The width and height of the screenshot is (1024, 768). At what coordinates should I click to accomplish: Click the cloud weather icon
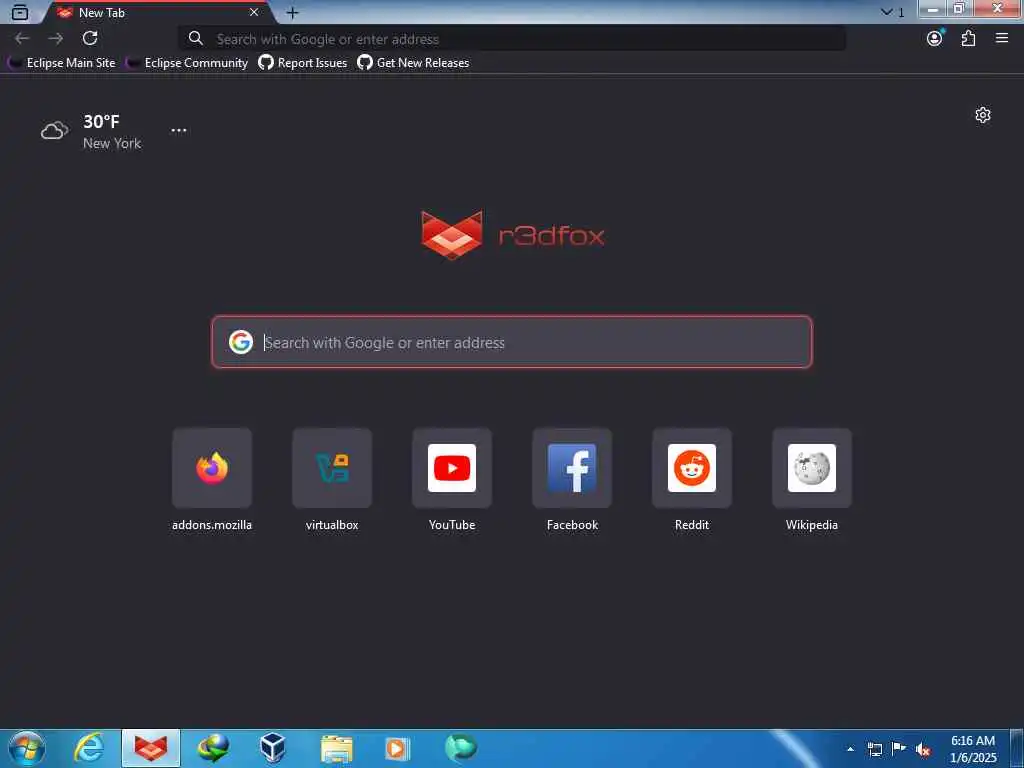click(x=54, y=131)
